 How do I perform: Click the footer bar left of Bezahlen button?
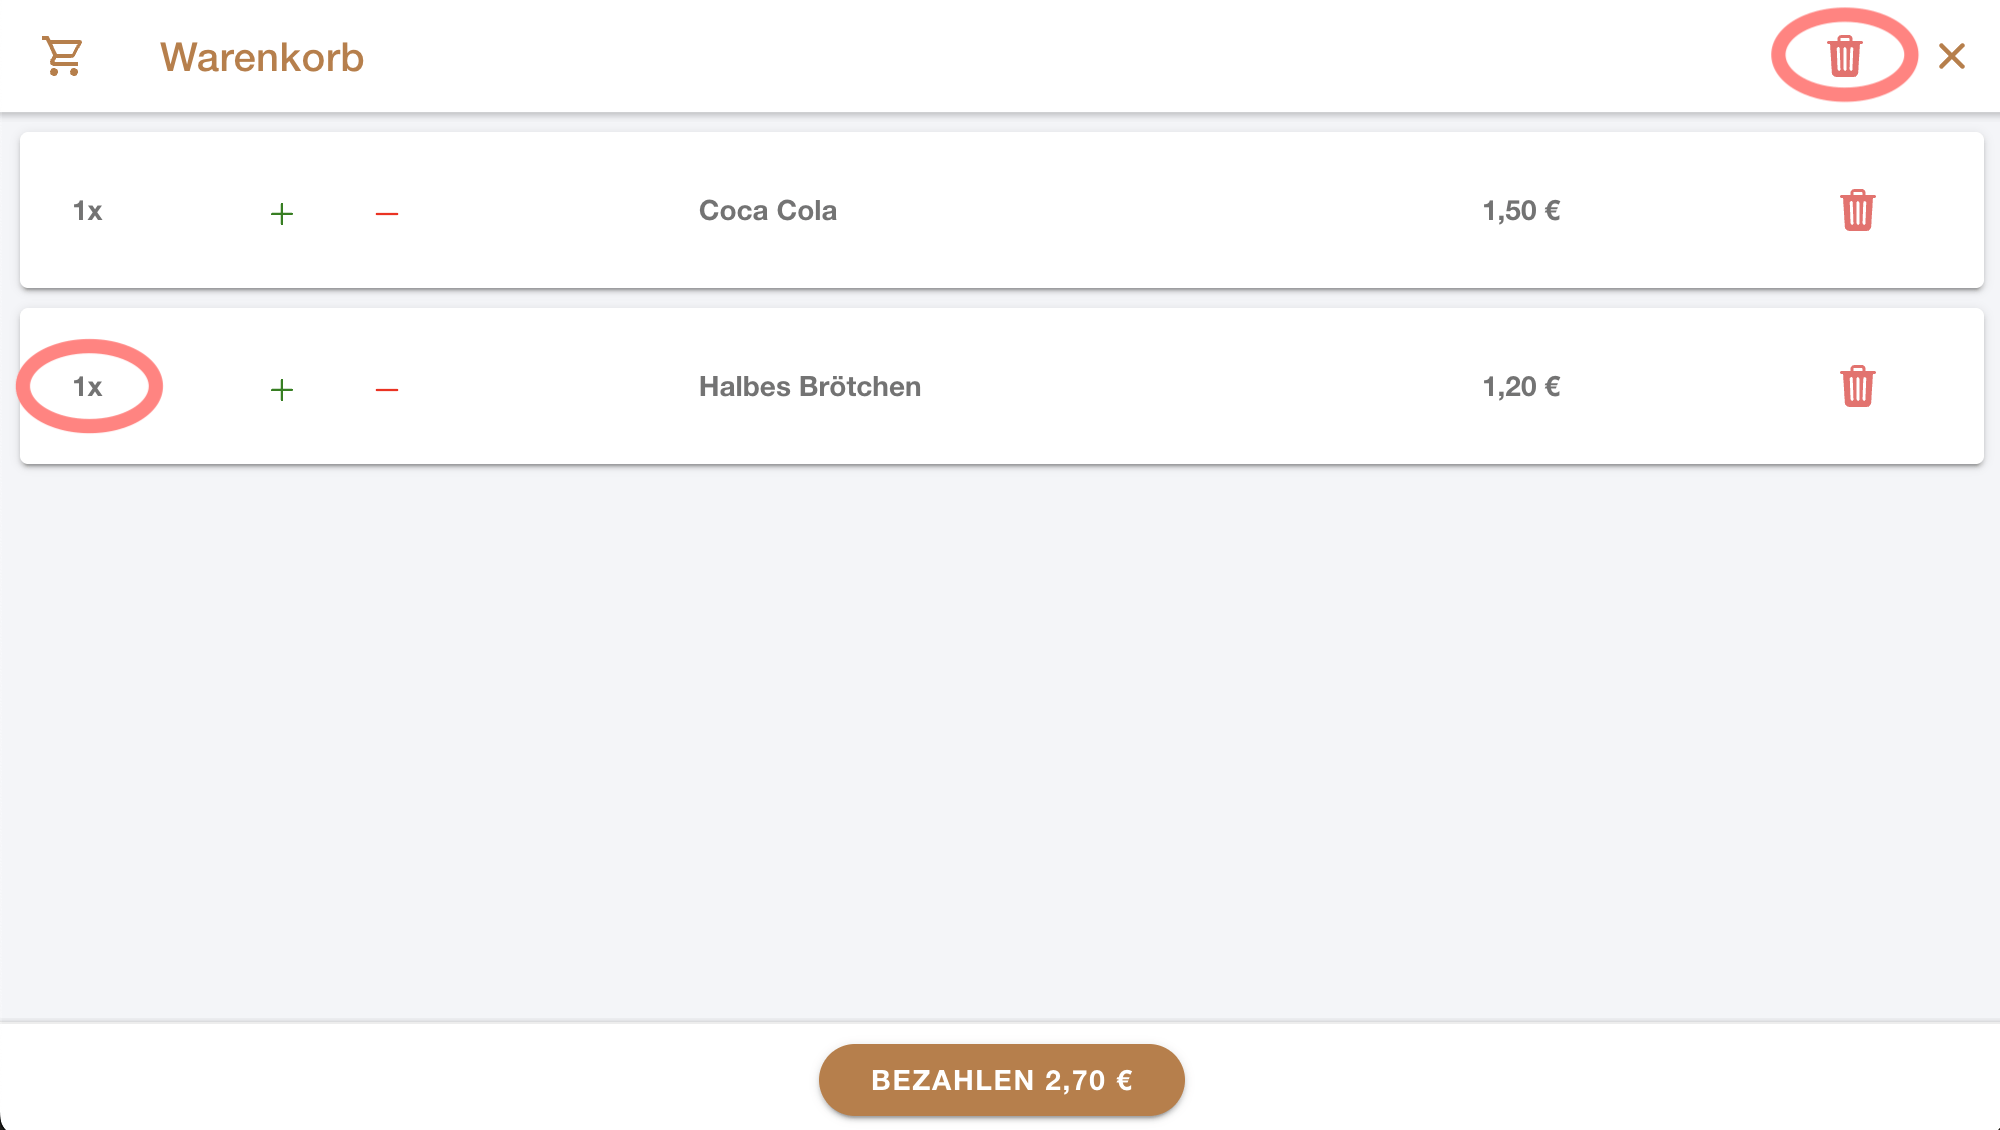400,1078
